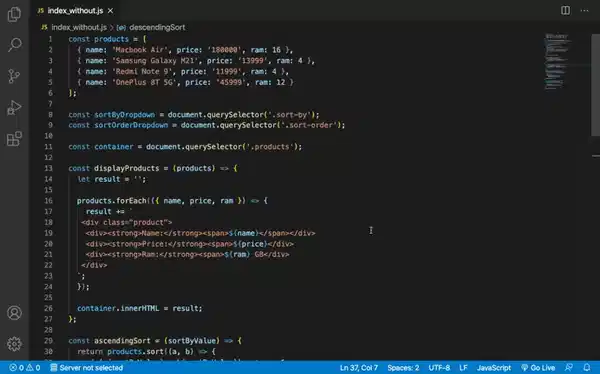
Task: Close the index_without.js tab
Action: pos(110,11)
